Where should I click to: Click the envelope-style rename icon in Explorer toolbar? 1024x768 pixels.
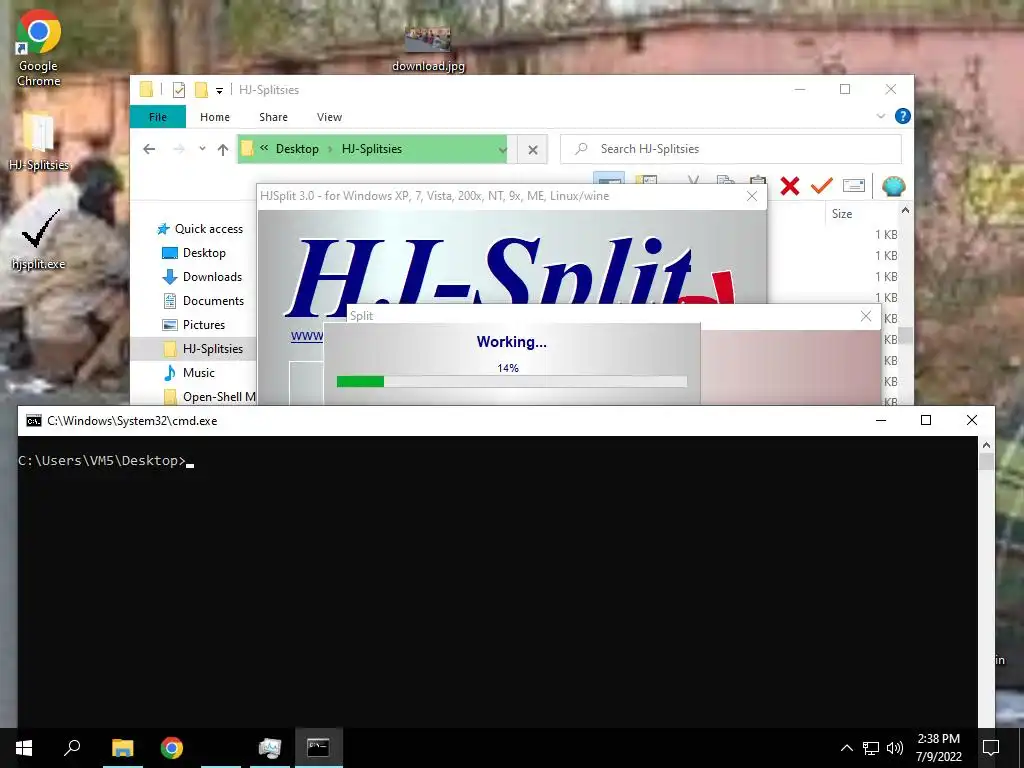pyautogui.click(x=854, y=186)
